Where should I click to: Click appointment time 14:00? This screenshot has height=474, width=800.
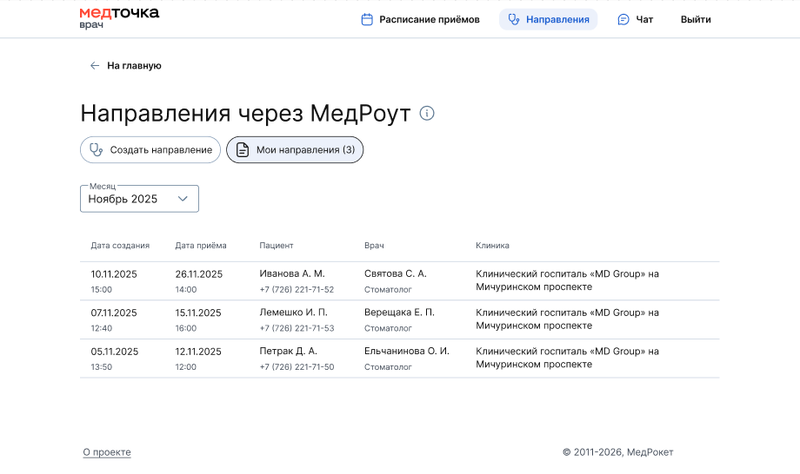pos(186,289)
